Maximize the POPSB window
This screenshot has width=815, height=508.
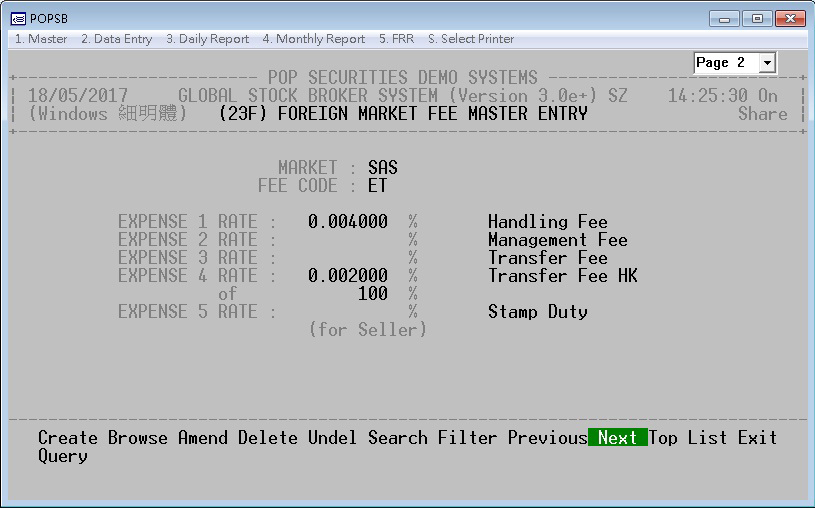(x=757, y=19)
